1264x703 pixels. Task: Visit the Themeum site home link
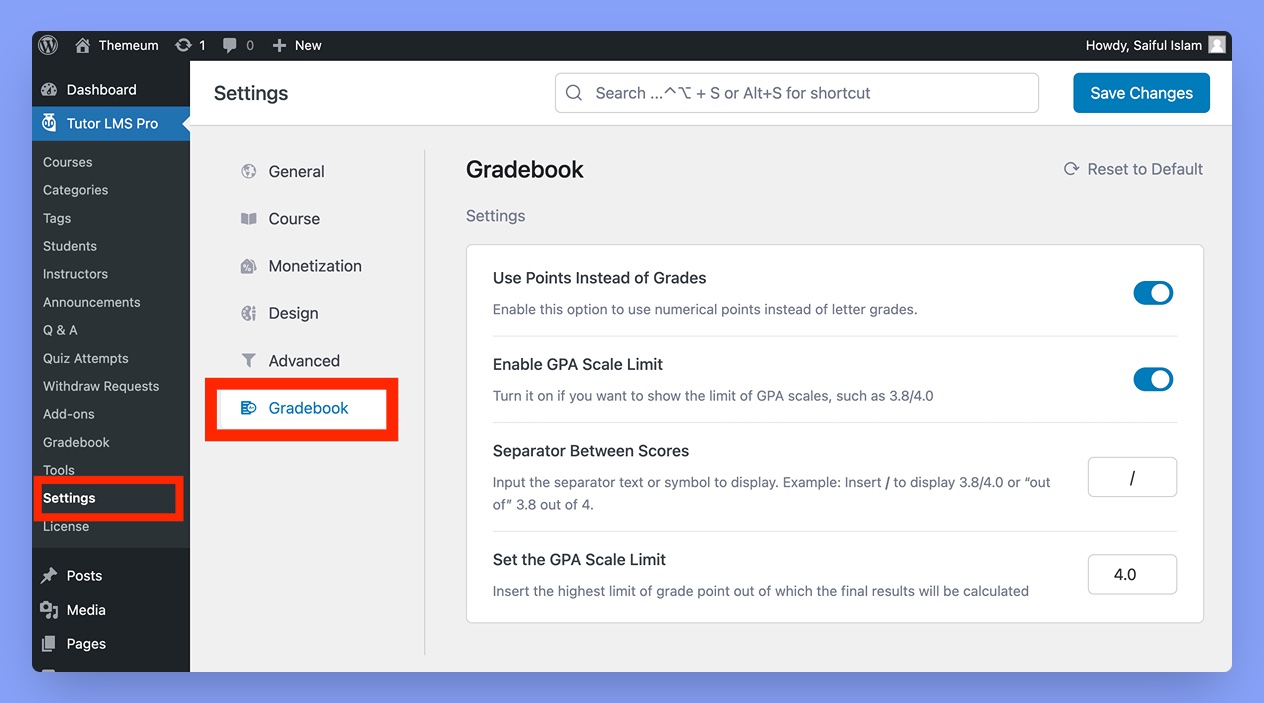click(x=116, y=45)
